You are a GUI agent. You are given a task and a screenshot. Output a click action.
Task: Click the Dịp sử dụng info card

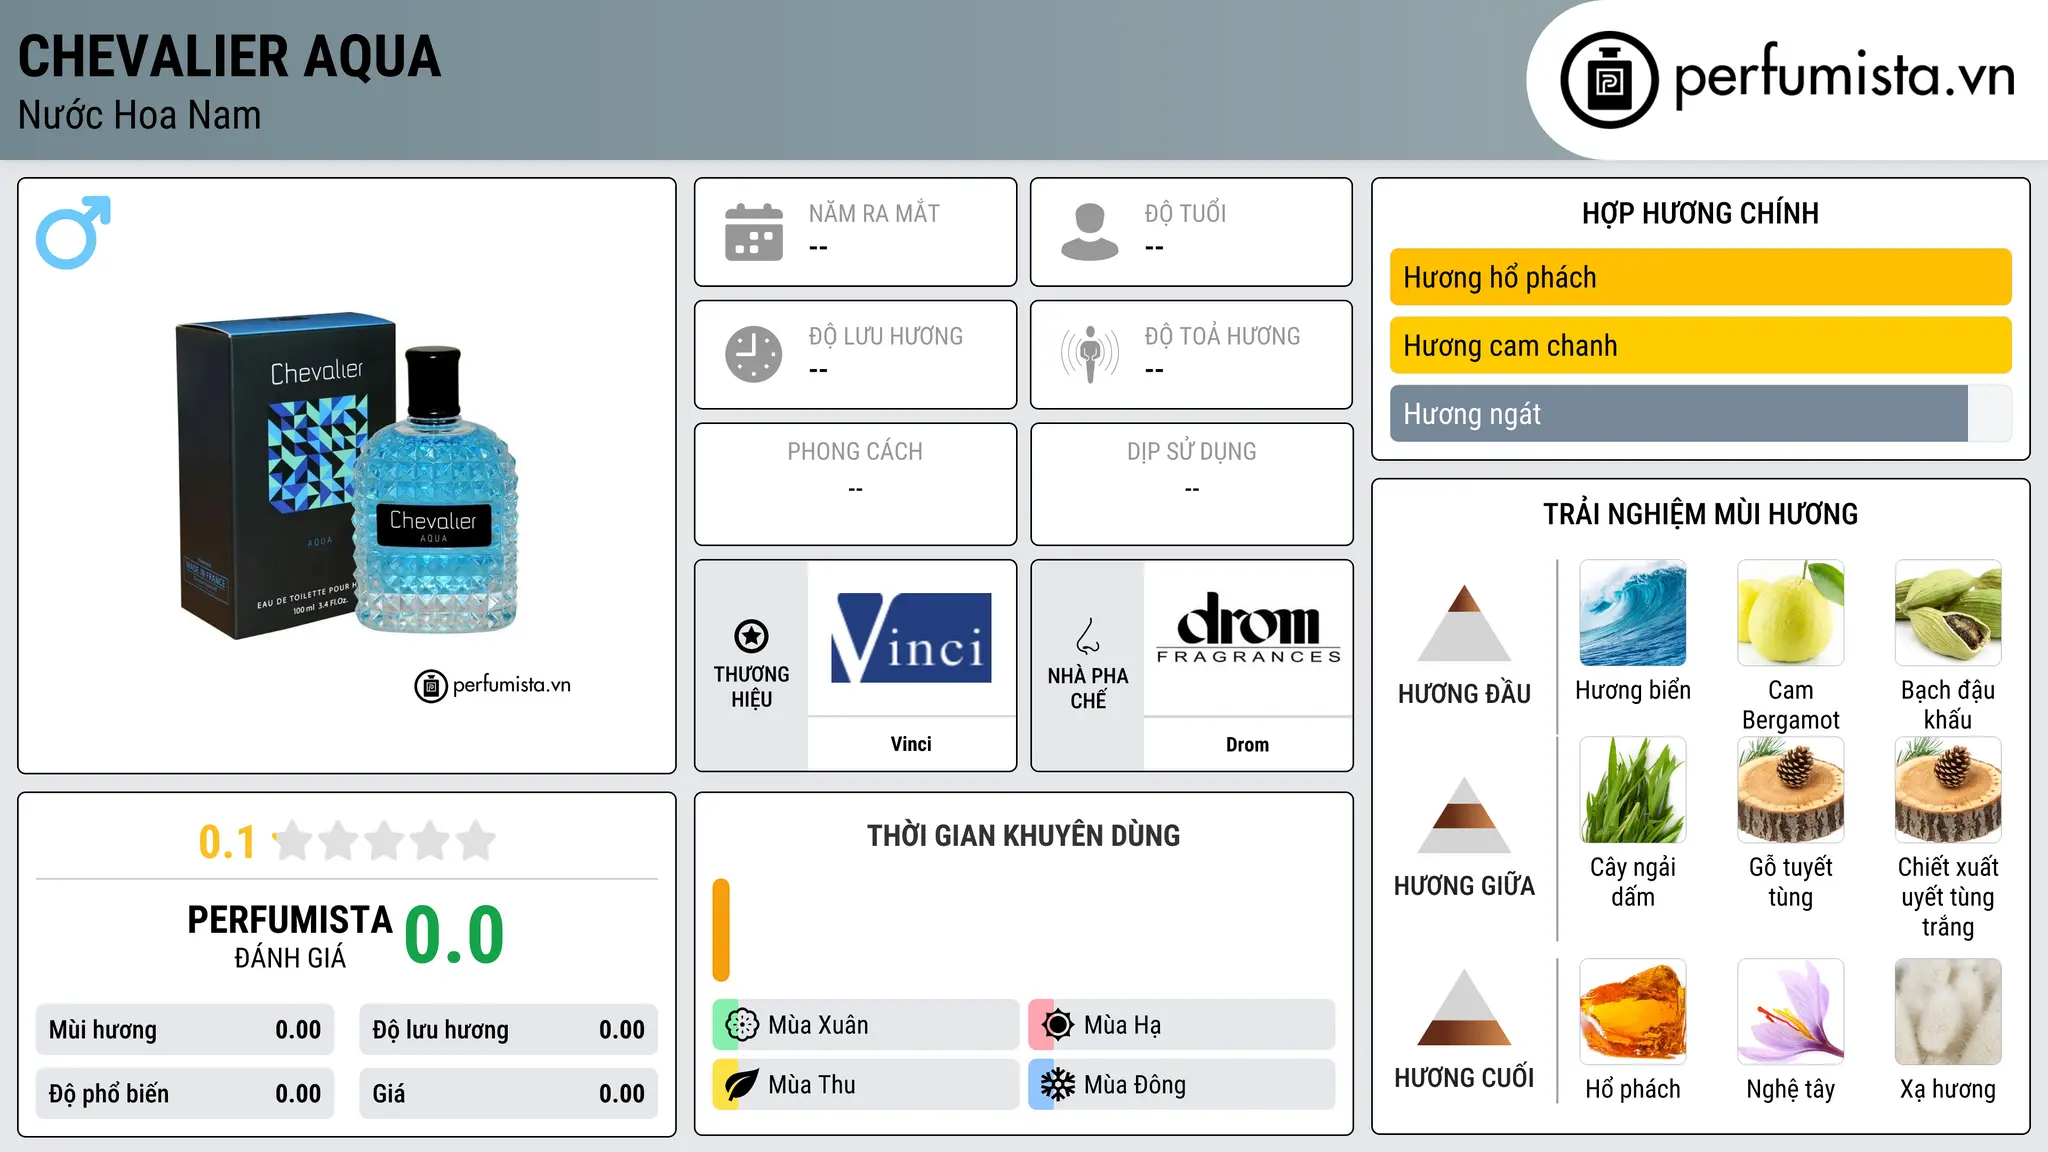1192,484
